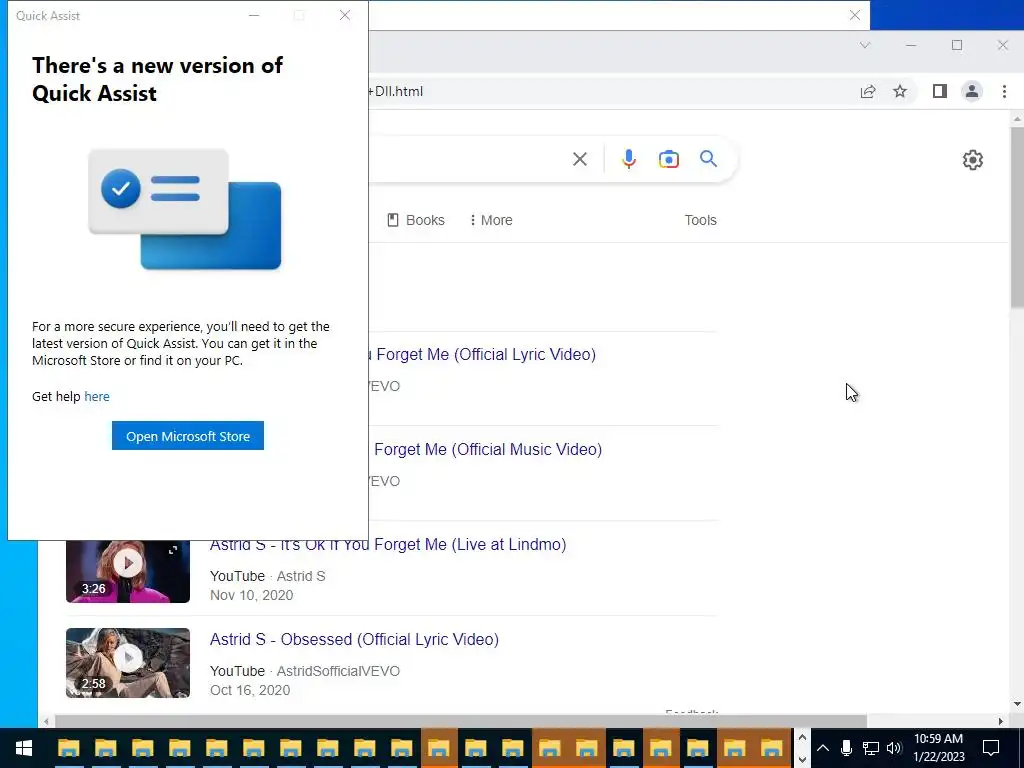Open network status tray icon
This screenshot has height=768, width=1024.
(870, 748)
